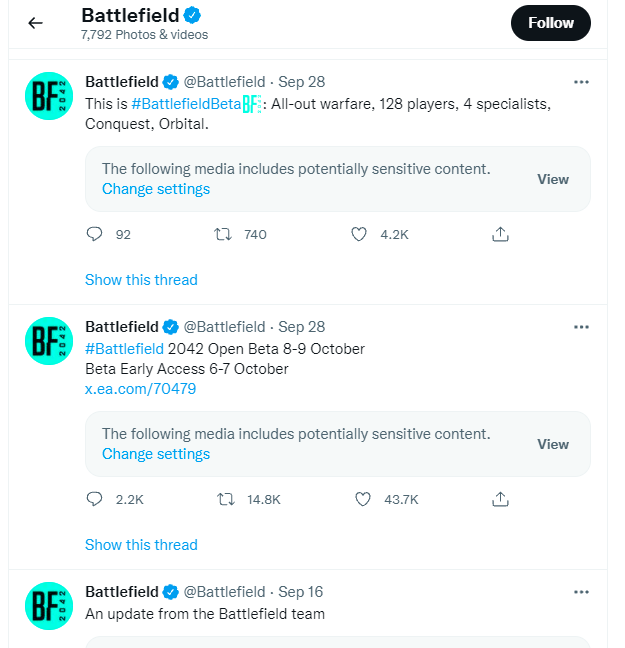Image resolution: width=625 pixels, height=648 pixels.
Task: Open more options on the BattlefieldBeta tweet
Action: pos(581,82)
